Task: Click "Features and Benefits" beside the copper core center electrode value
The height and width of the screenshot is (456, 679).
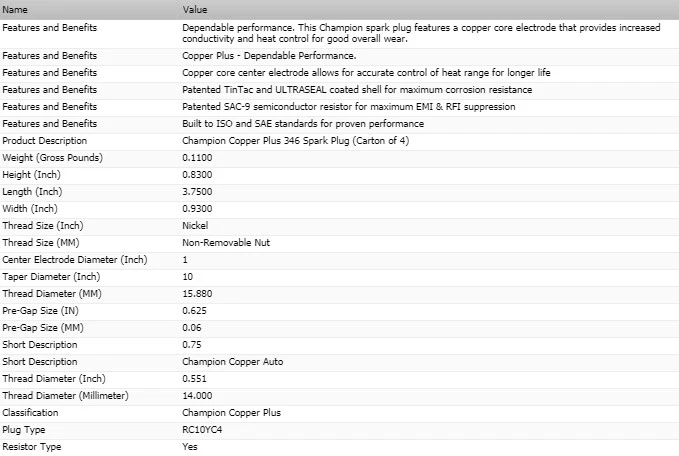Action: [49, 73]
